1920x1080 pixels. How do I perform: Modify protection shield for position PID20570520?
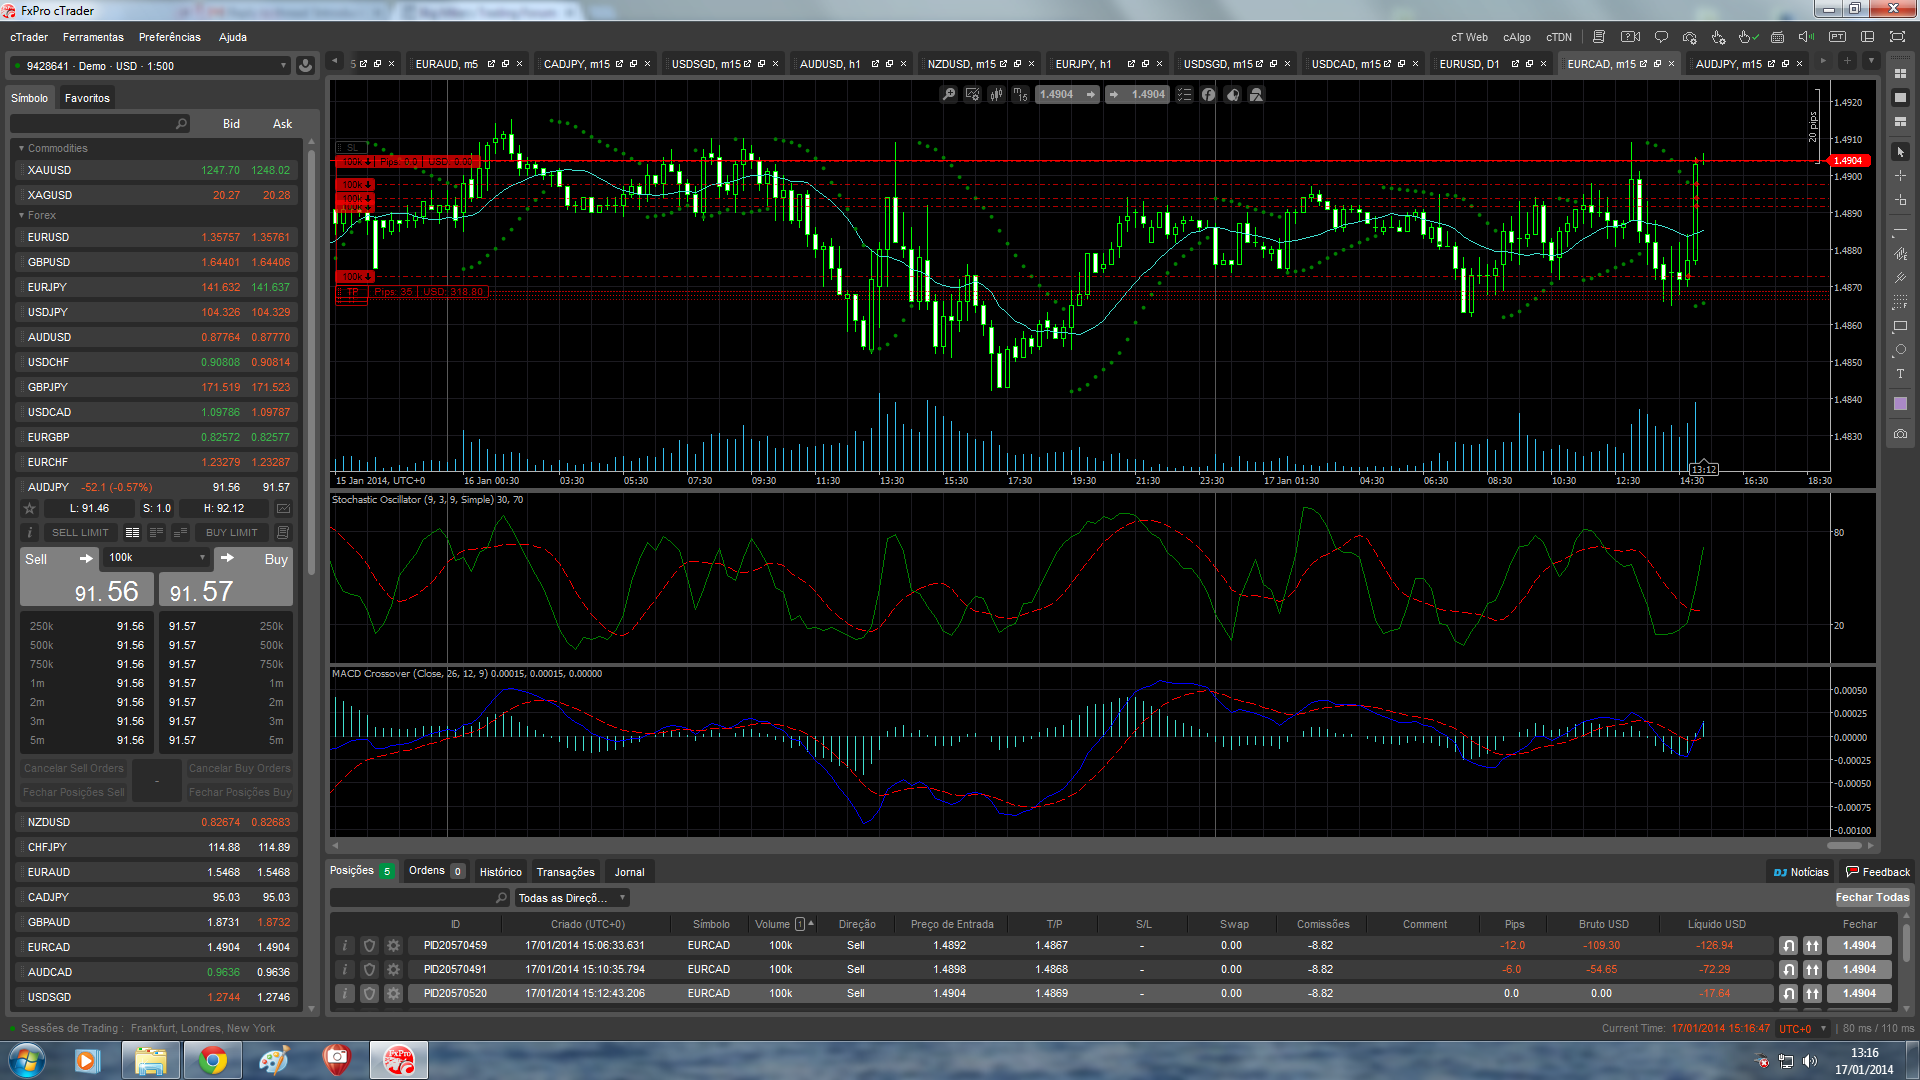tap(369, 994)
